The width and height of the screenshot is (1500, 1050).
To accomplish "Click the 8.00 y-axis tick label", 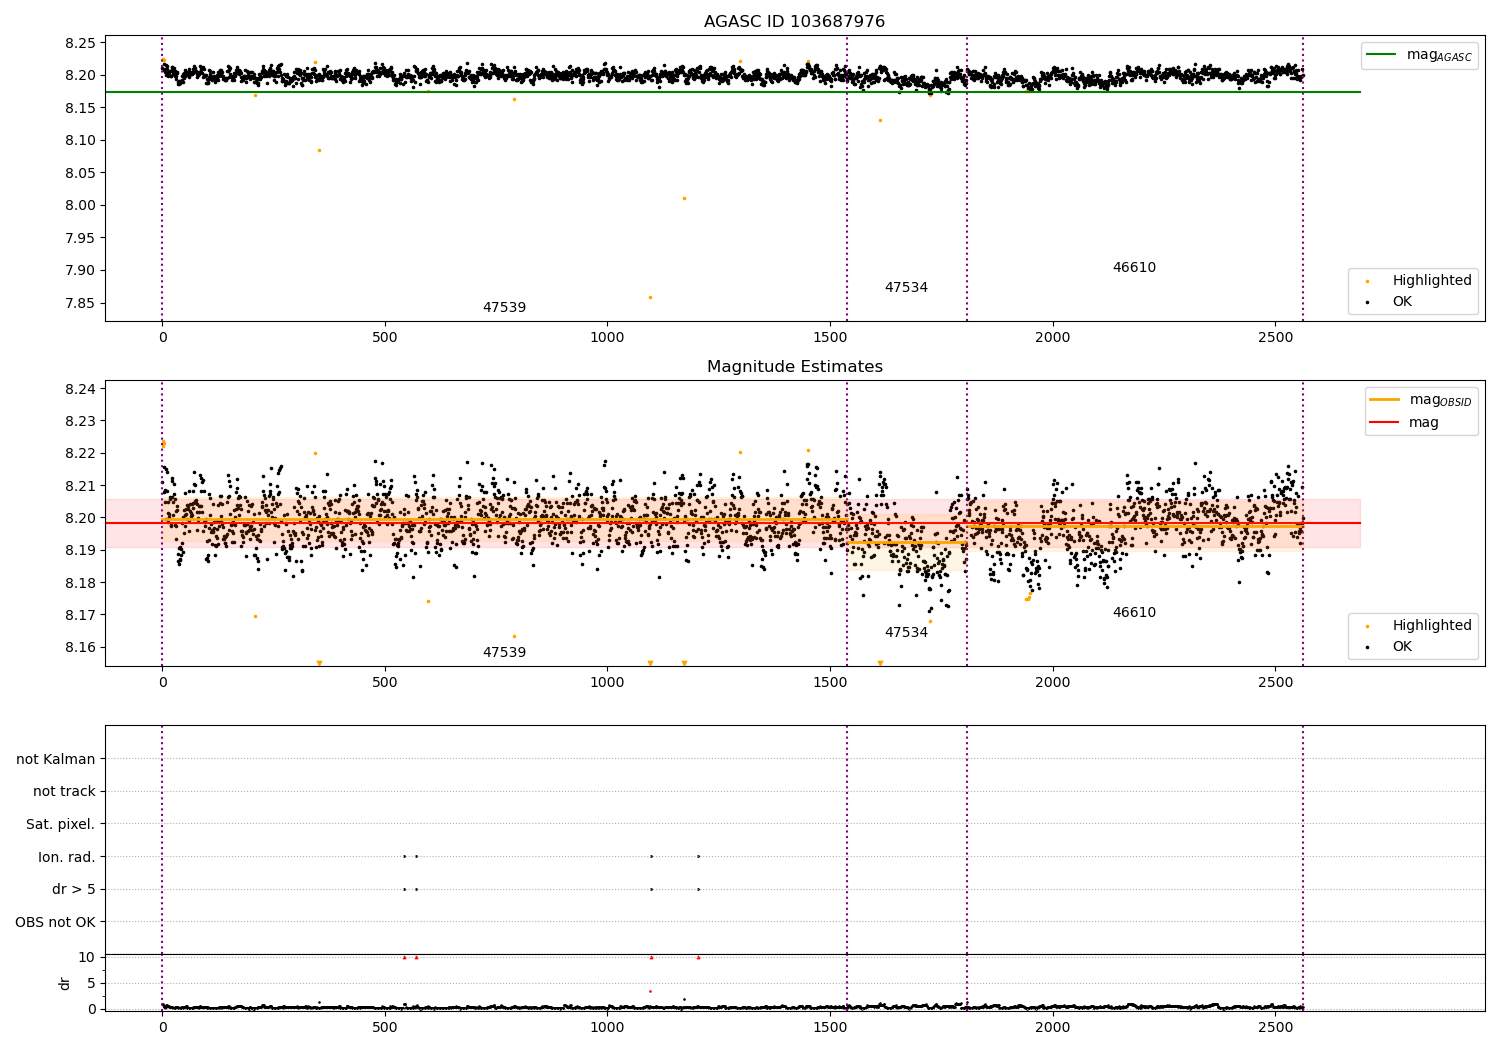I will [x=80, y=206].
